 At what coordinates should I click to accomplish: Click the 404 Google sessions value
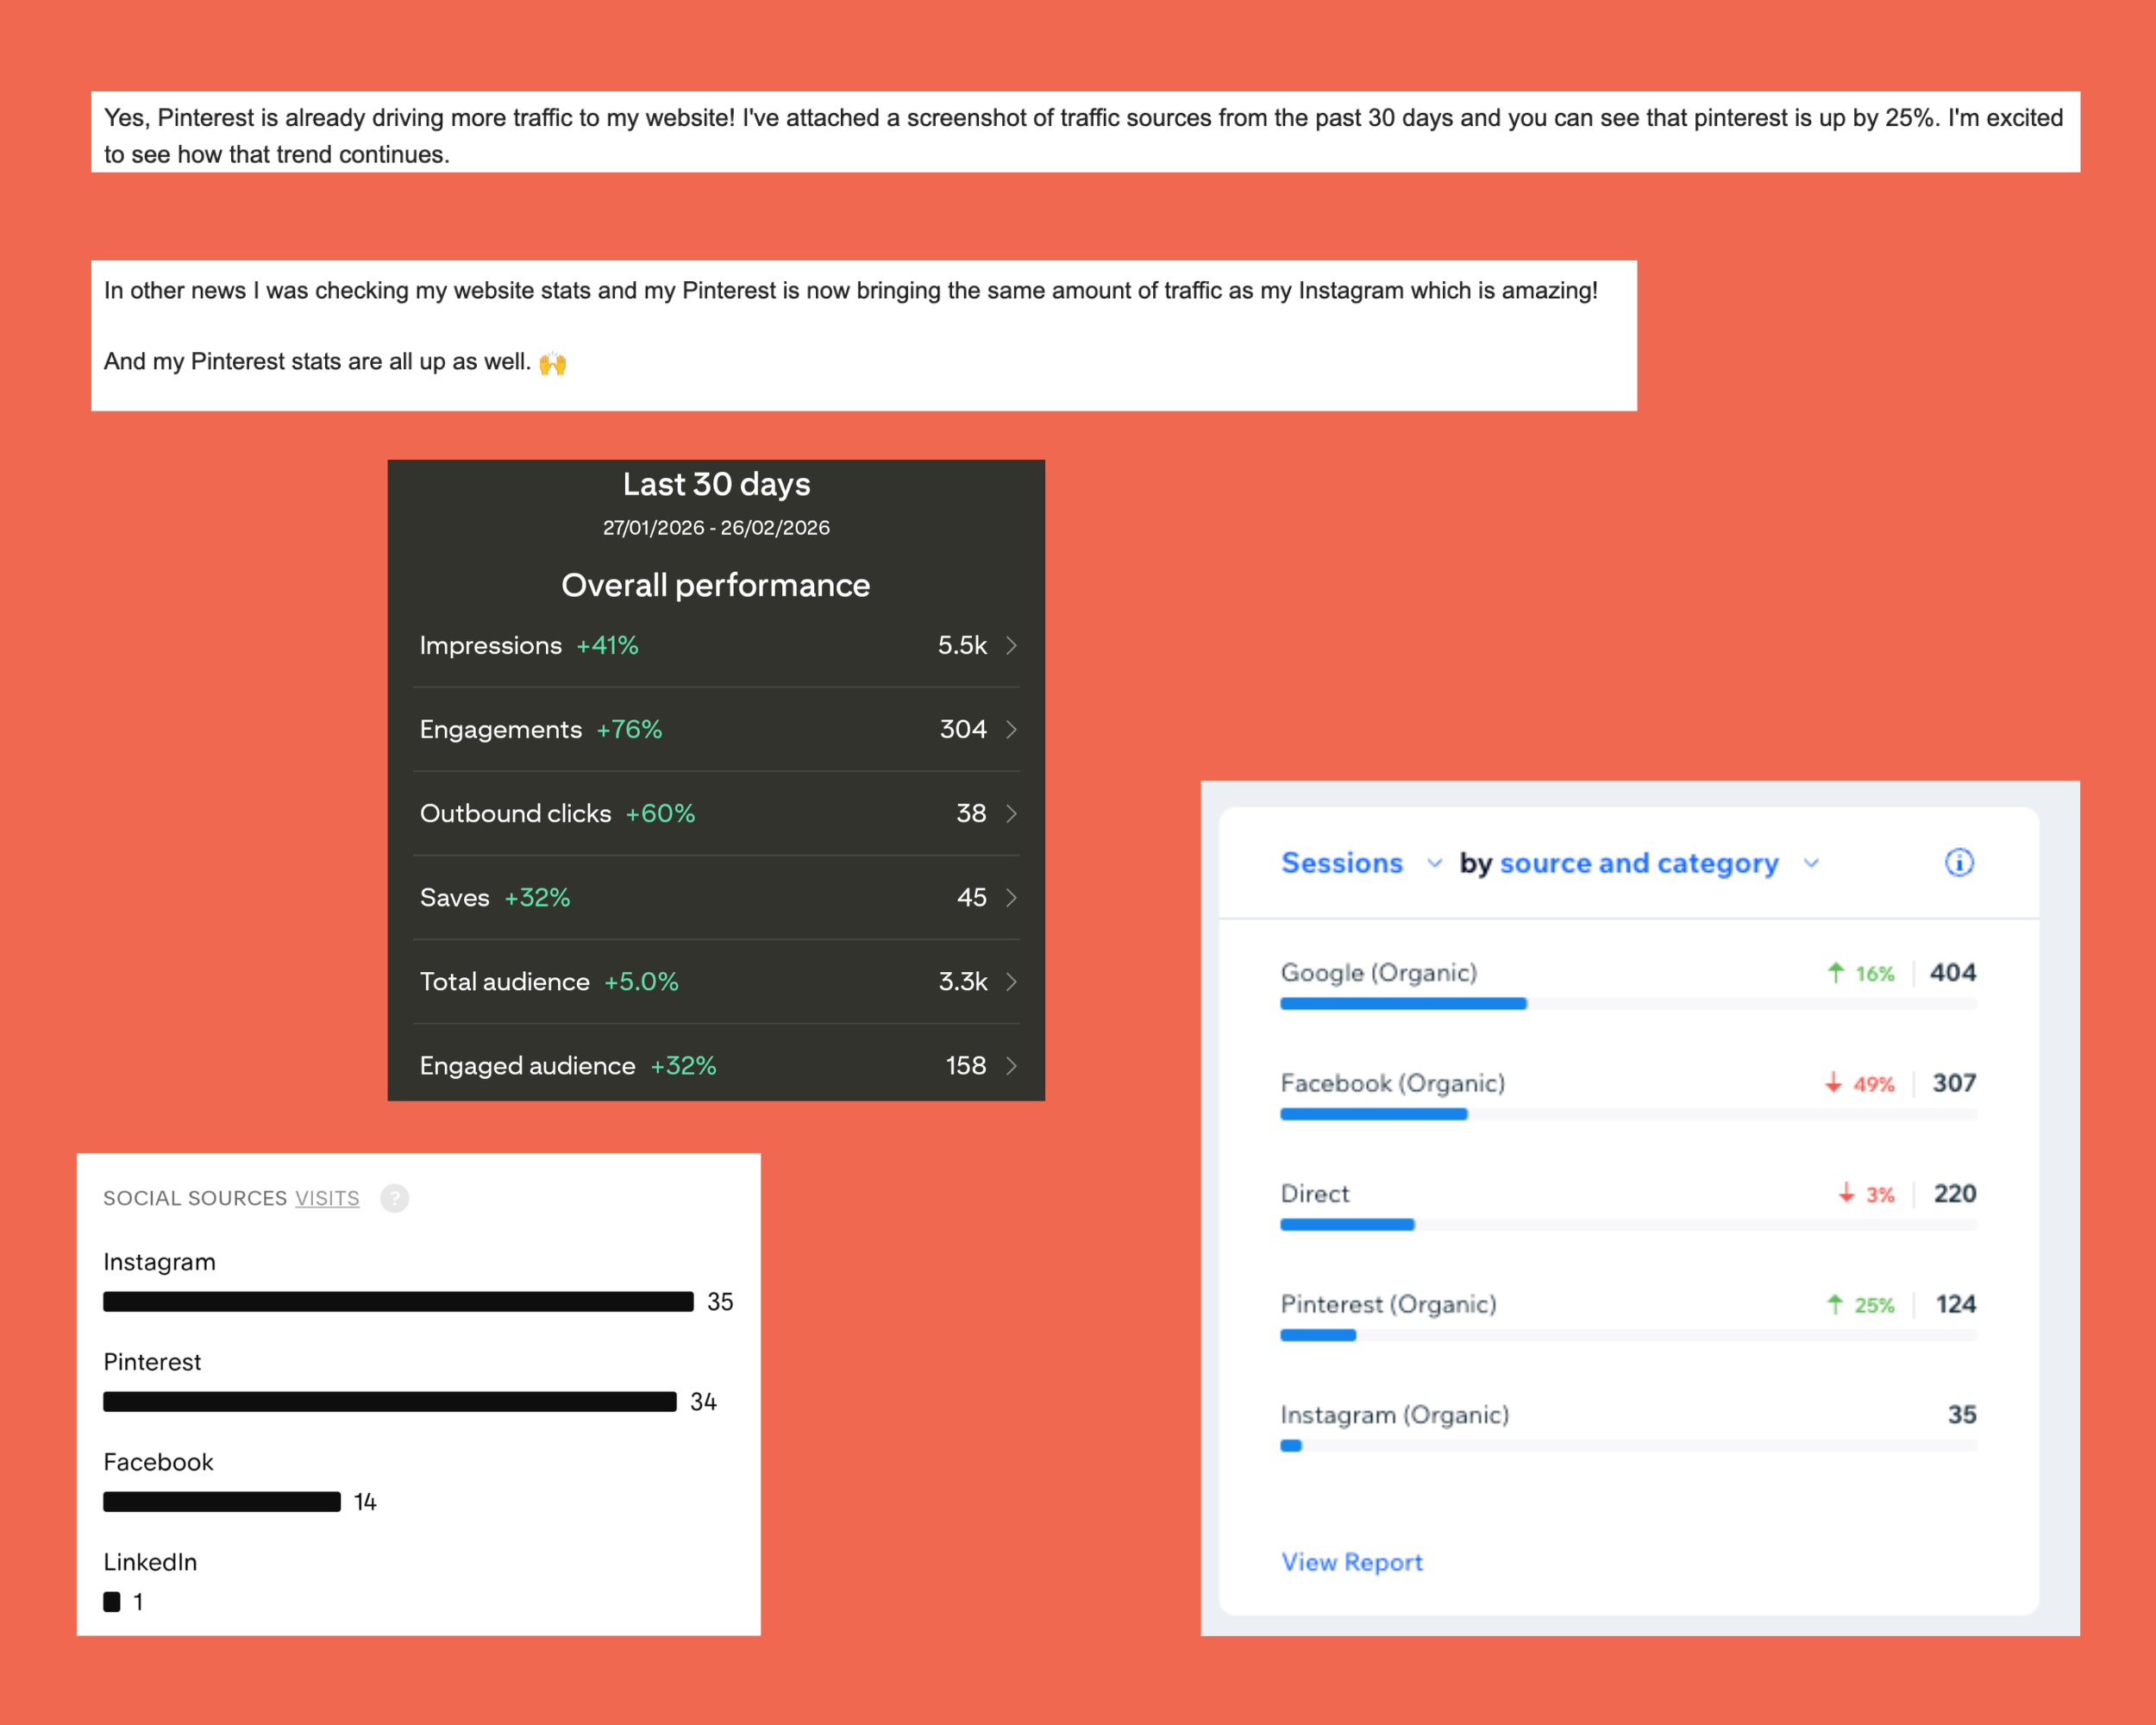(x=1953, y=972)
